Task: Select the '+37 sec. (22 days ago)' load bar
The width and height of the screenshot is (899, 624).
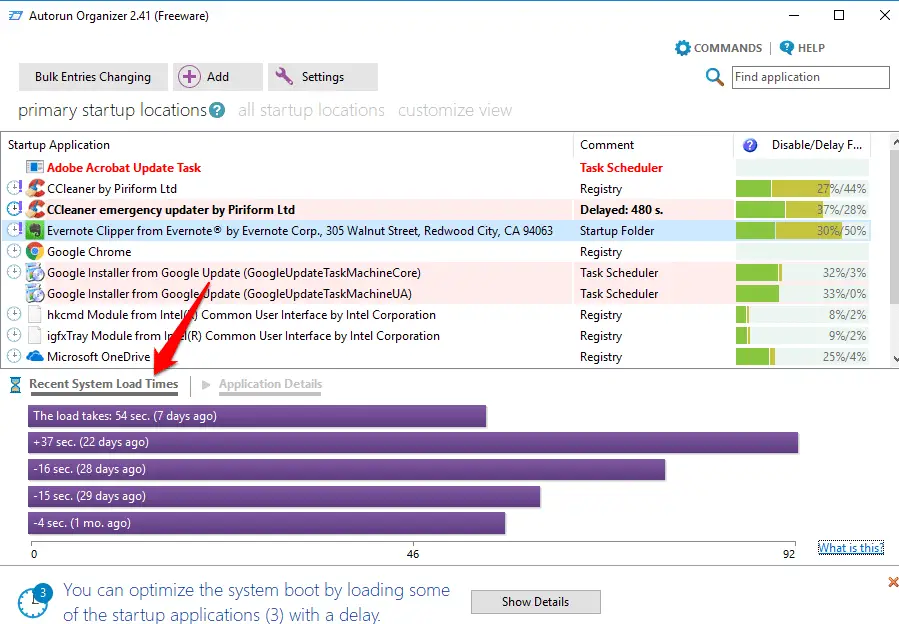Action: tap(413, 442)
